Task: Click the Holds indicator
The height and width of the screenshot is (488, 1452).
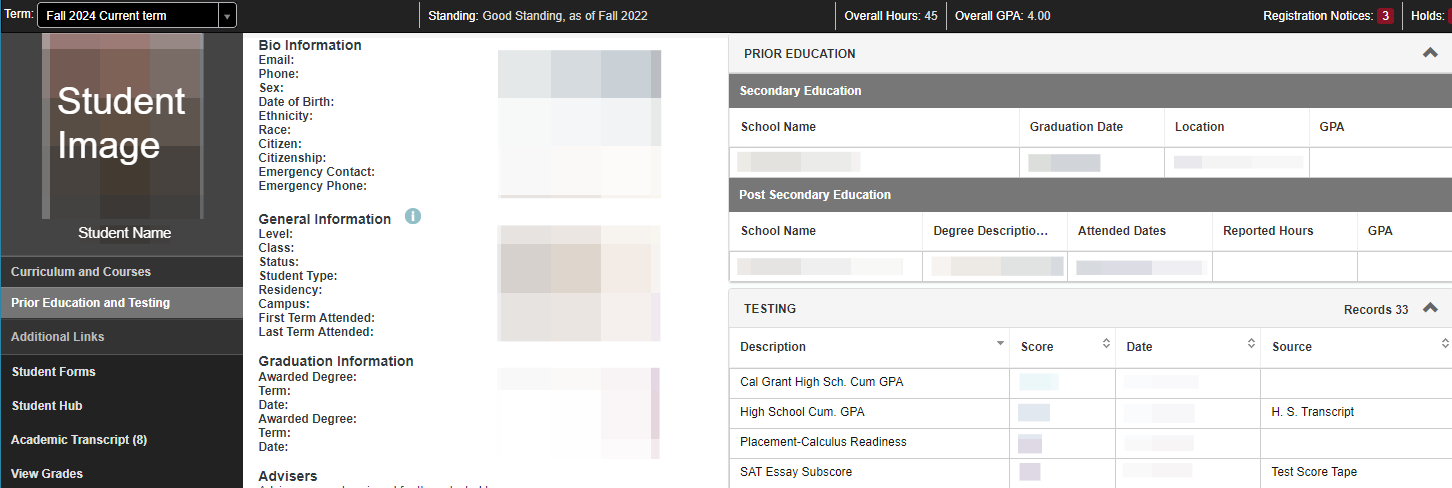Action: 1430,16
